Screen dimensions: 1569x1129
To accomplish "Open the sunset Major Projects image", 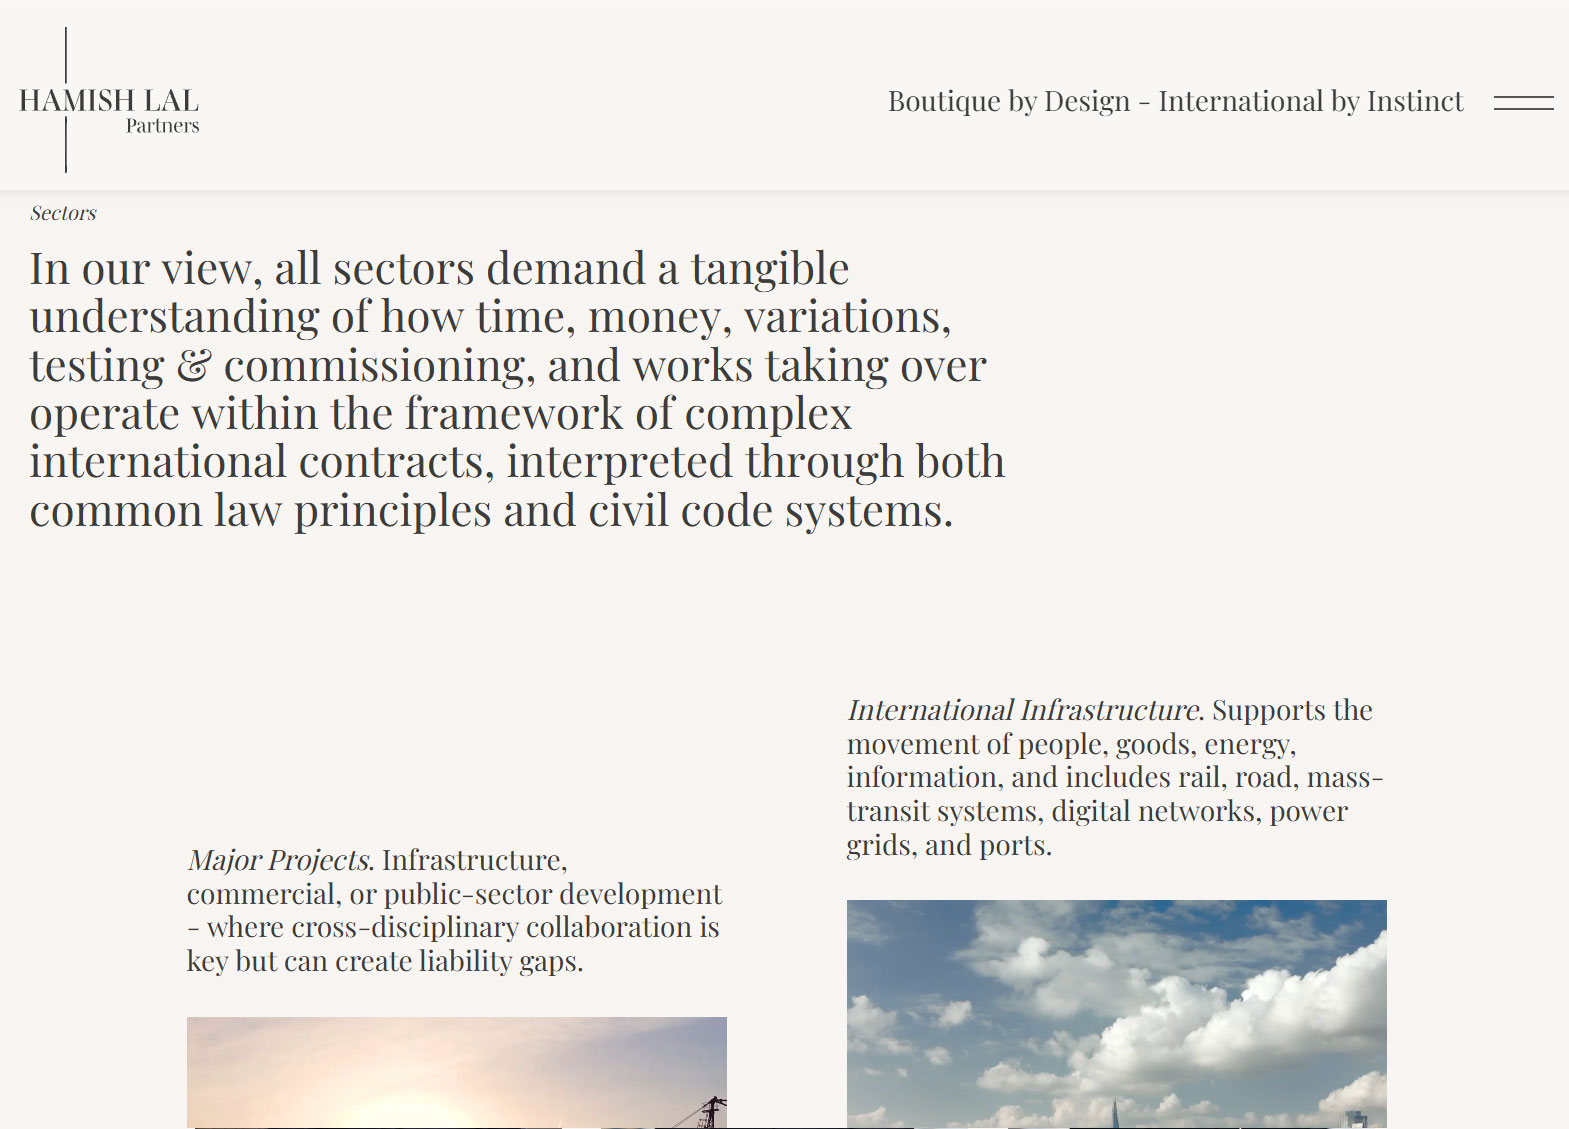I will click(457, 1073).
